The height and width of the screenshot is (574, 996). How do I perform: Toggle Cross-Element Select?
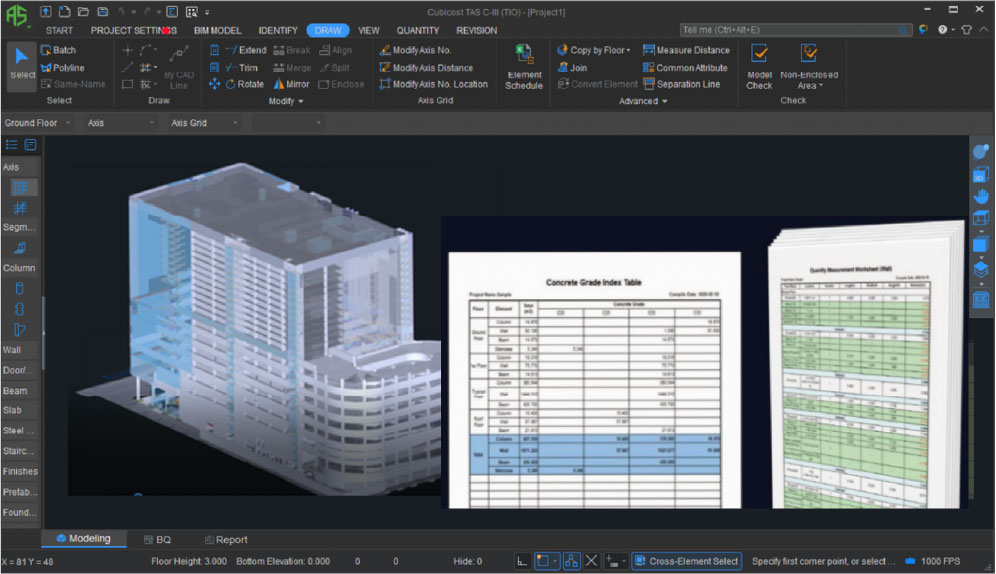(687, 561)
